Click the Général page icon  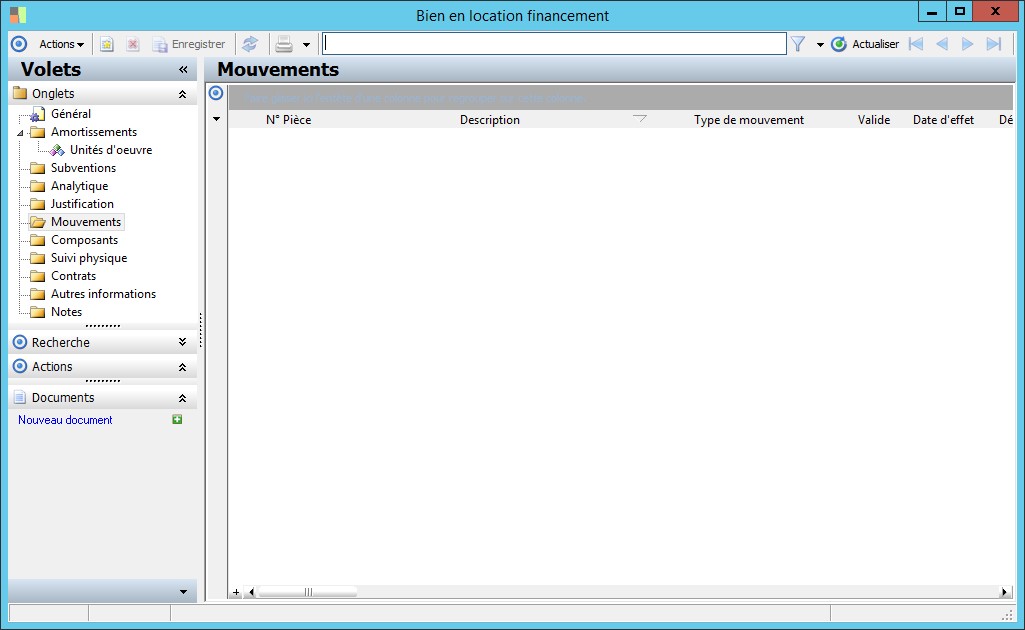coord(38,115)
